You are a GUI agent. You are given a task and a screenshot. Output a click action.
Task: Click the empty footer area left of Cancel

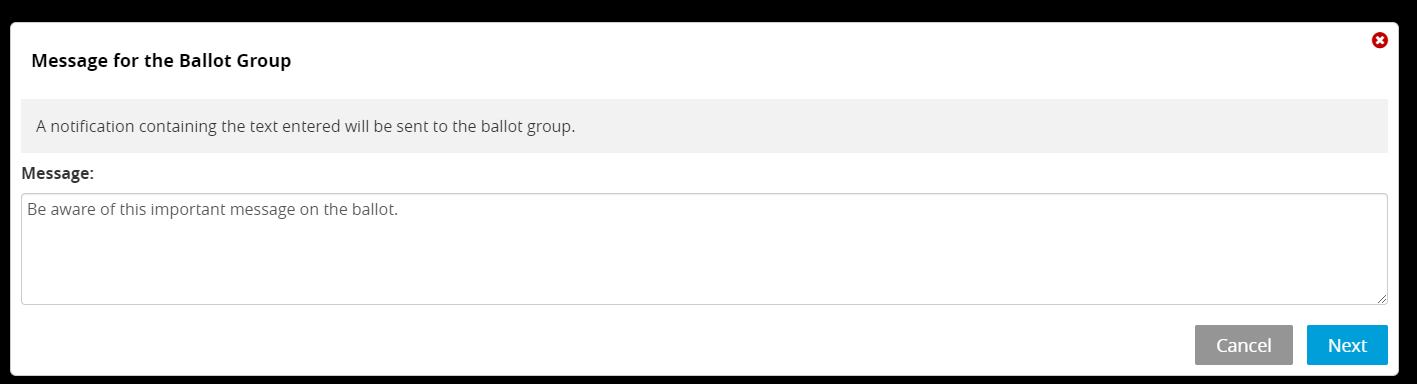tap(600, 345)
